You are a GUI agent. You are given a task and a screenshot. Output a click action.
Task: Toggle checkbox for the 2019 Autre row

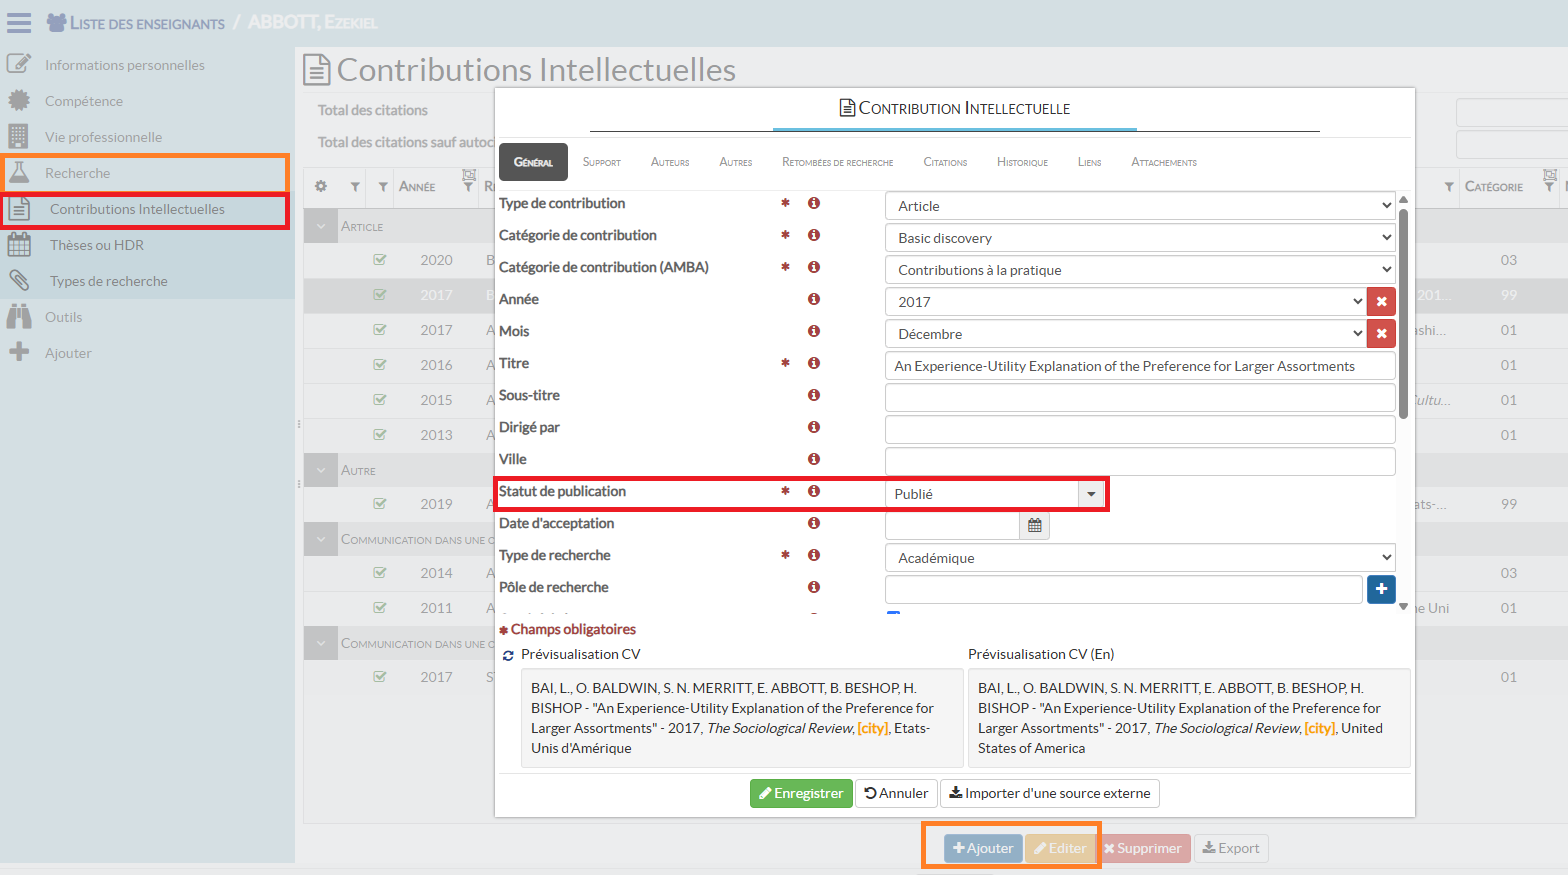click(380, 504)
